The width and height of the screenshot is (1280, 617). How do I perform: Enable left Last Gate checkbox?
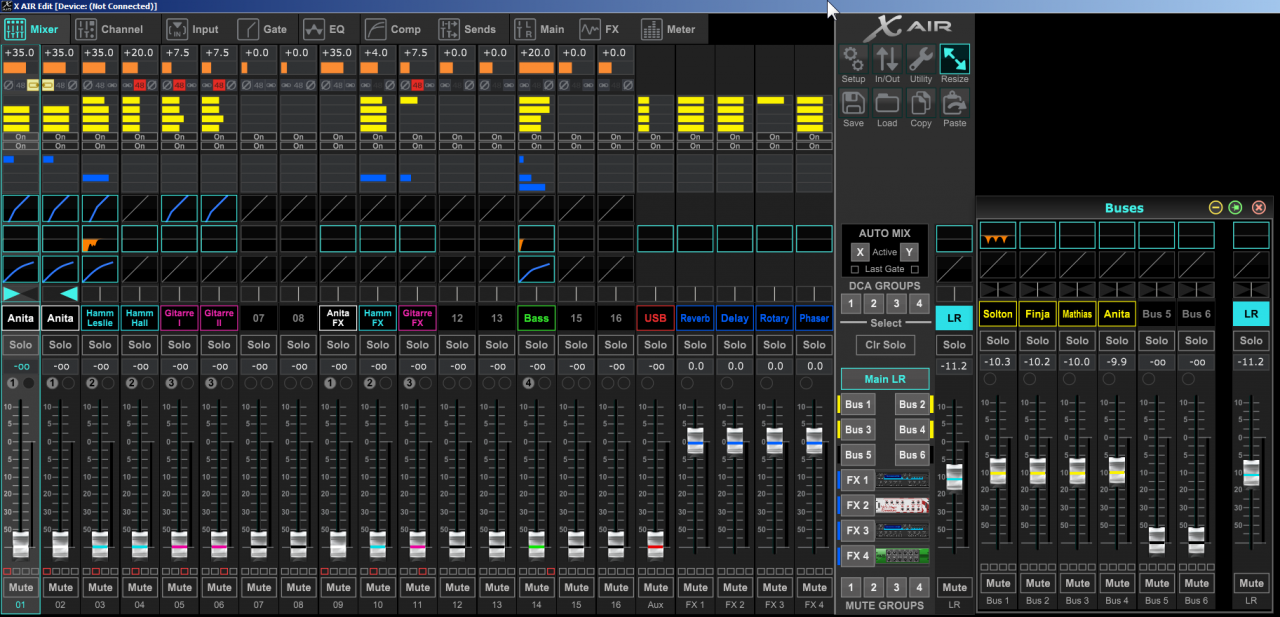click(x=854, y=269)
